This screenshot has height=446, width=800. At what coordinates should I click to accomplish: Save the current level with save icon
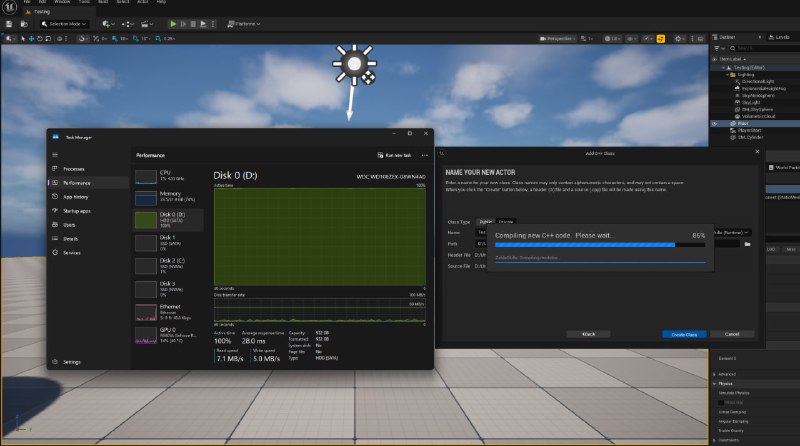[x=9, y=24]
